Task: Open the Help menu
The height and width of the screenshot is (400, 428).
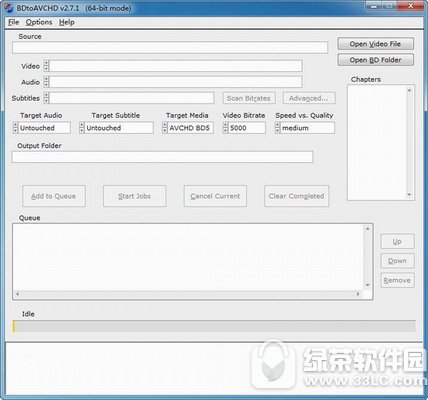Action: pos(67,22)
